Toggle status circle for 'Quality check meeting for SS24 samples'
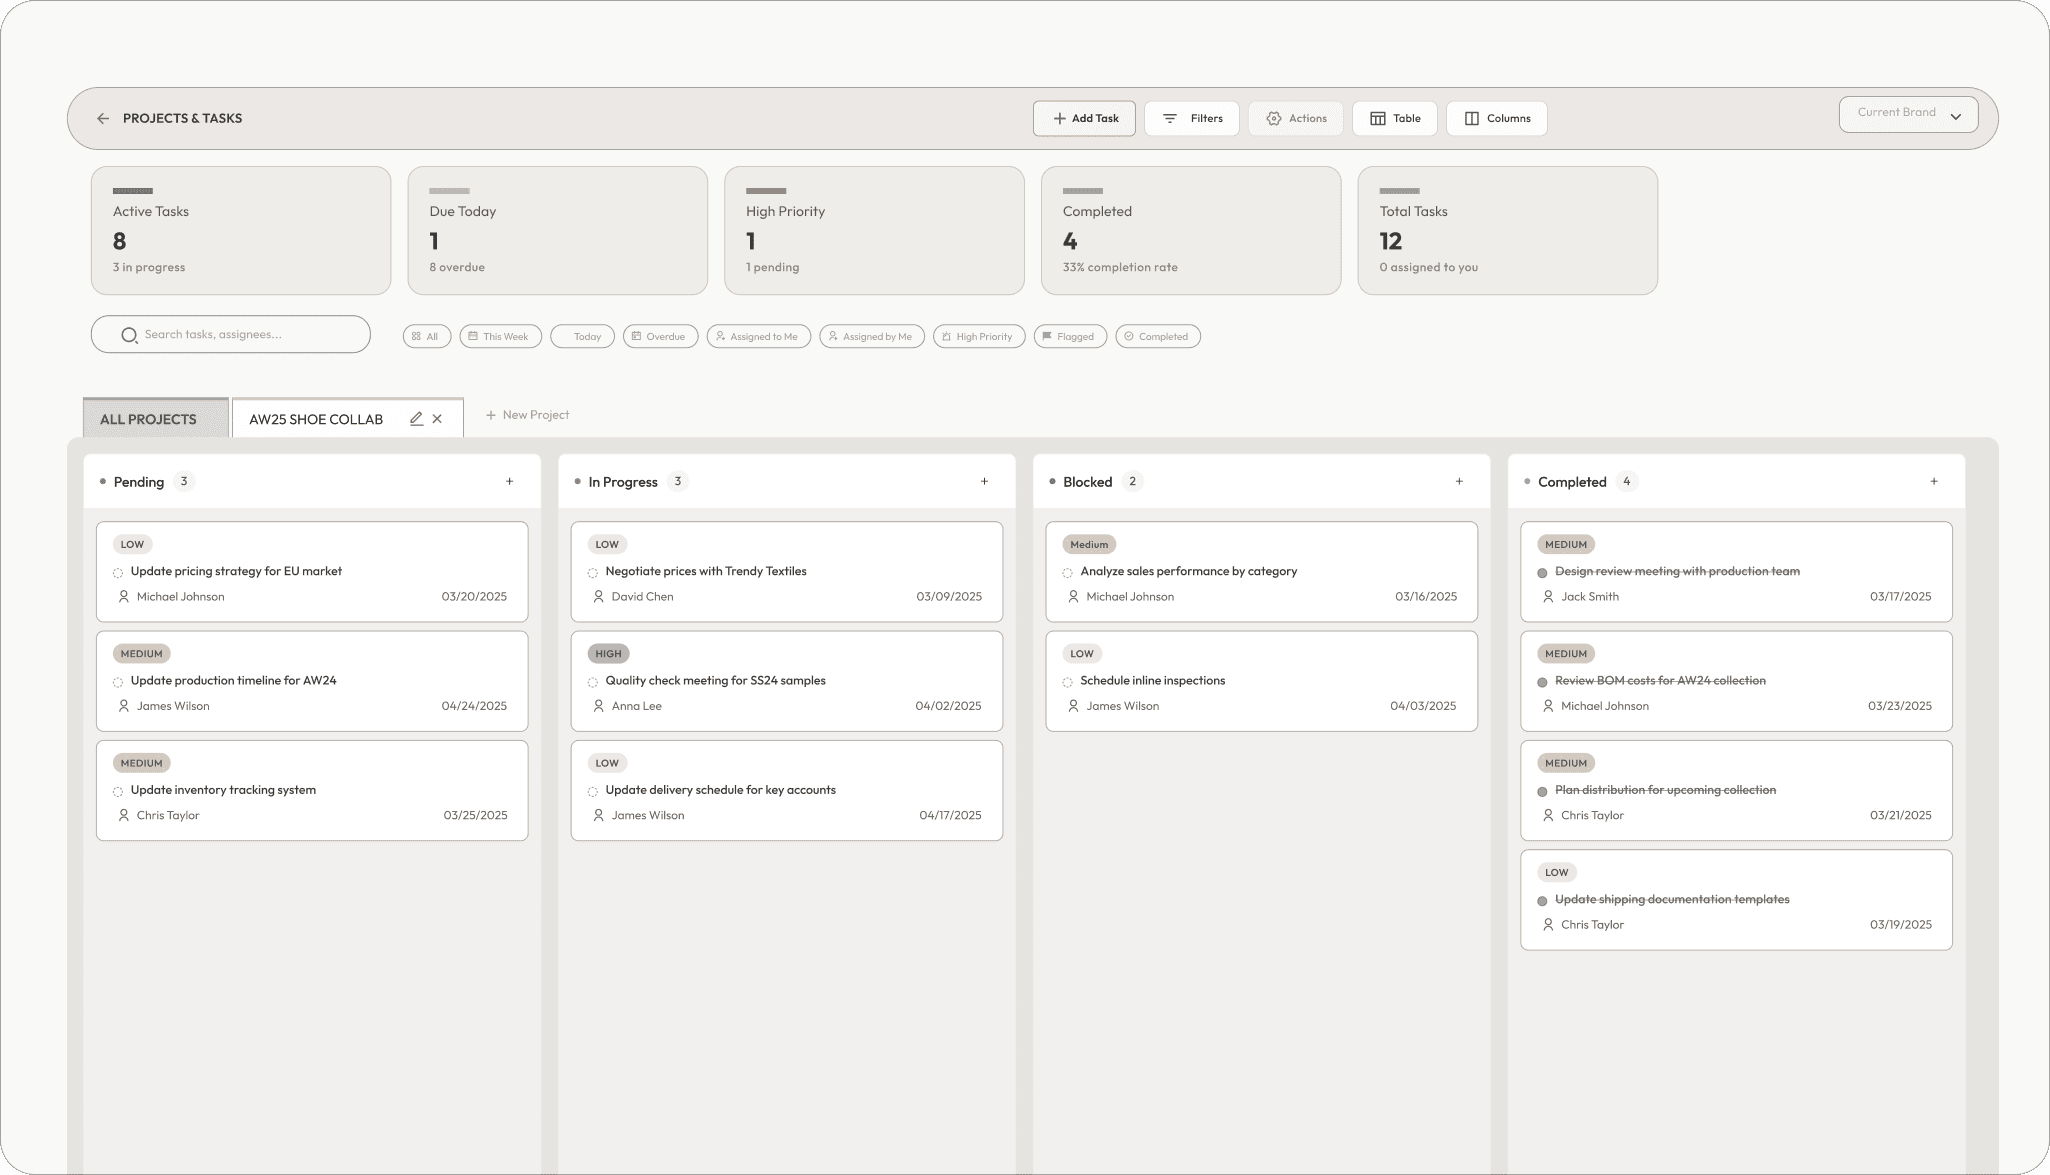2050x1175 pixels. 593,682
